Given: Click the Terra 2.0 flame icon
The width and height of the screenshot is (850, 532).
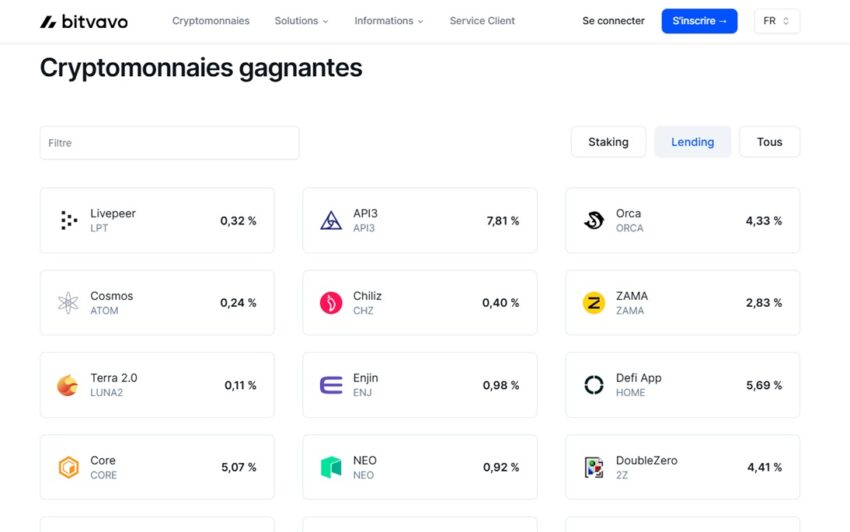Looking at the screenshot, I should click(x=68, y=385).
